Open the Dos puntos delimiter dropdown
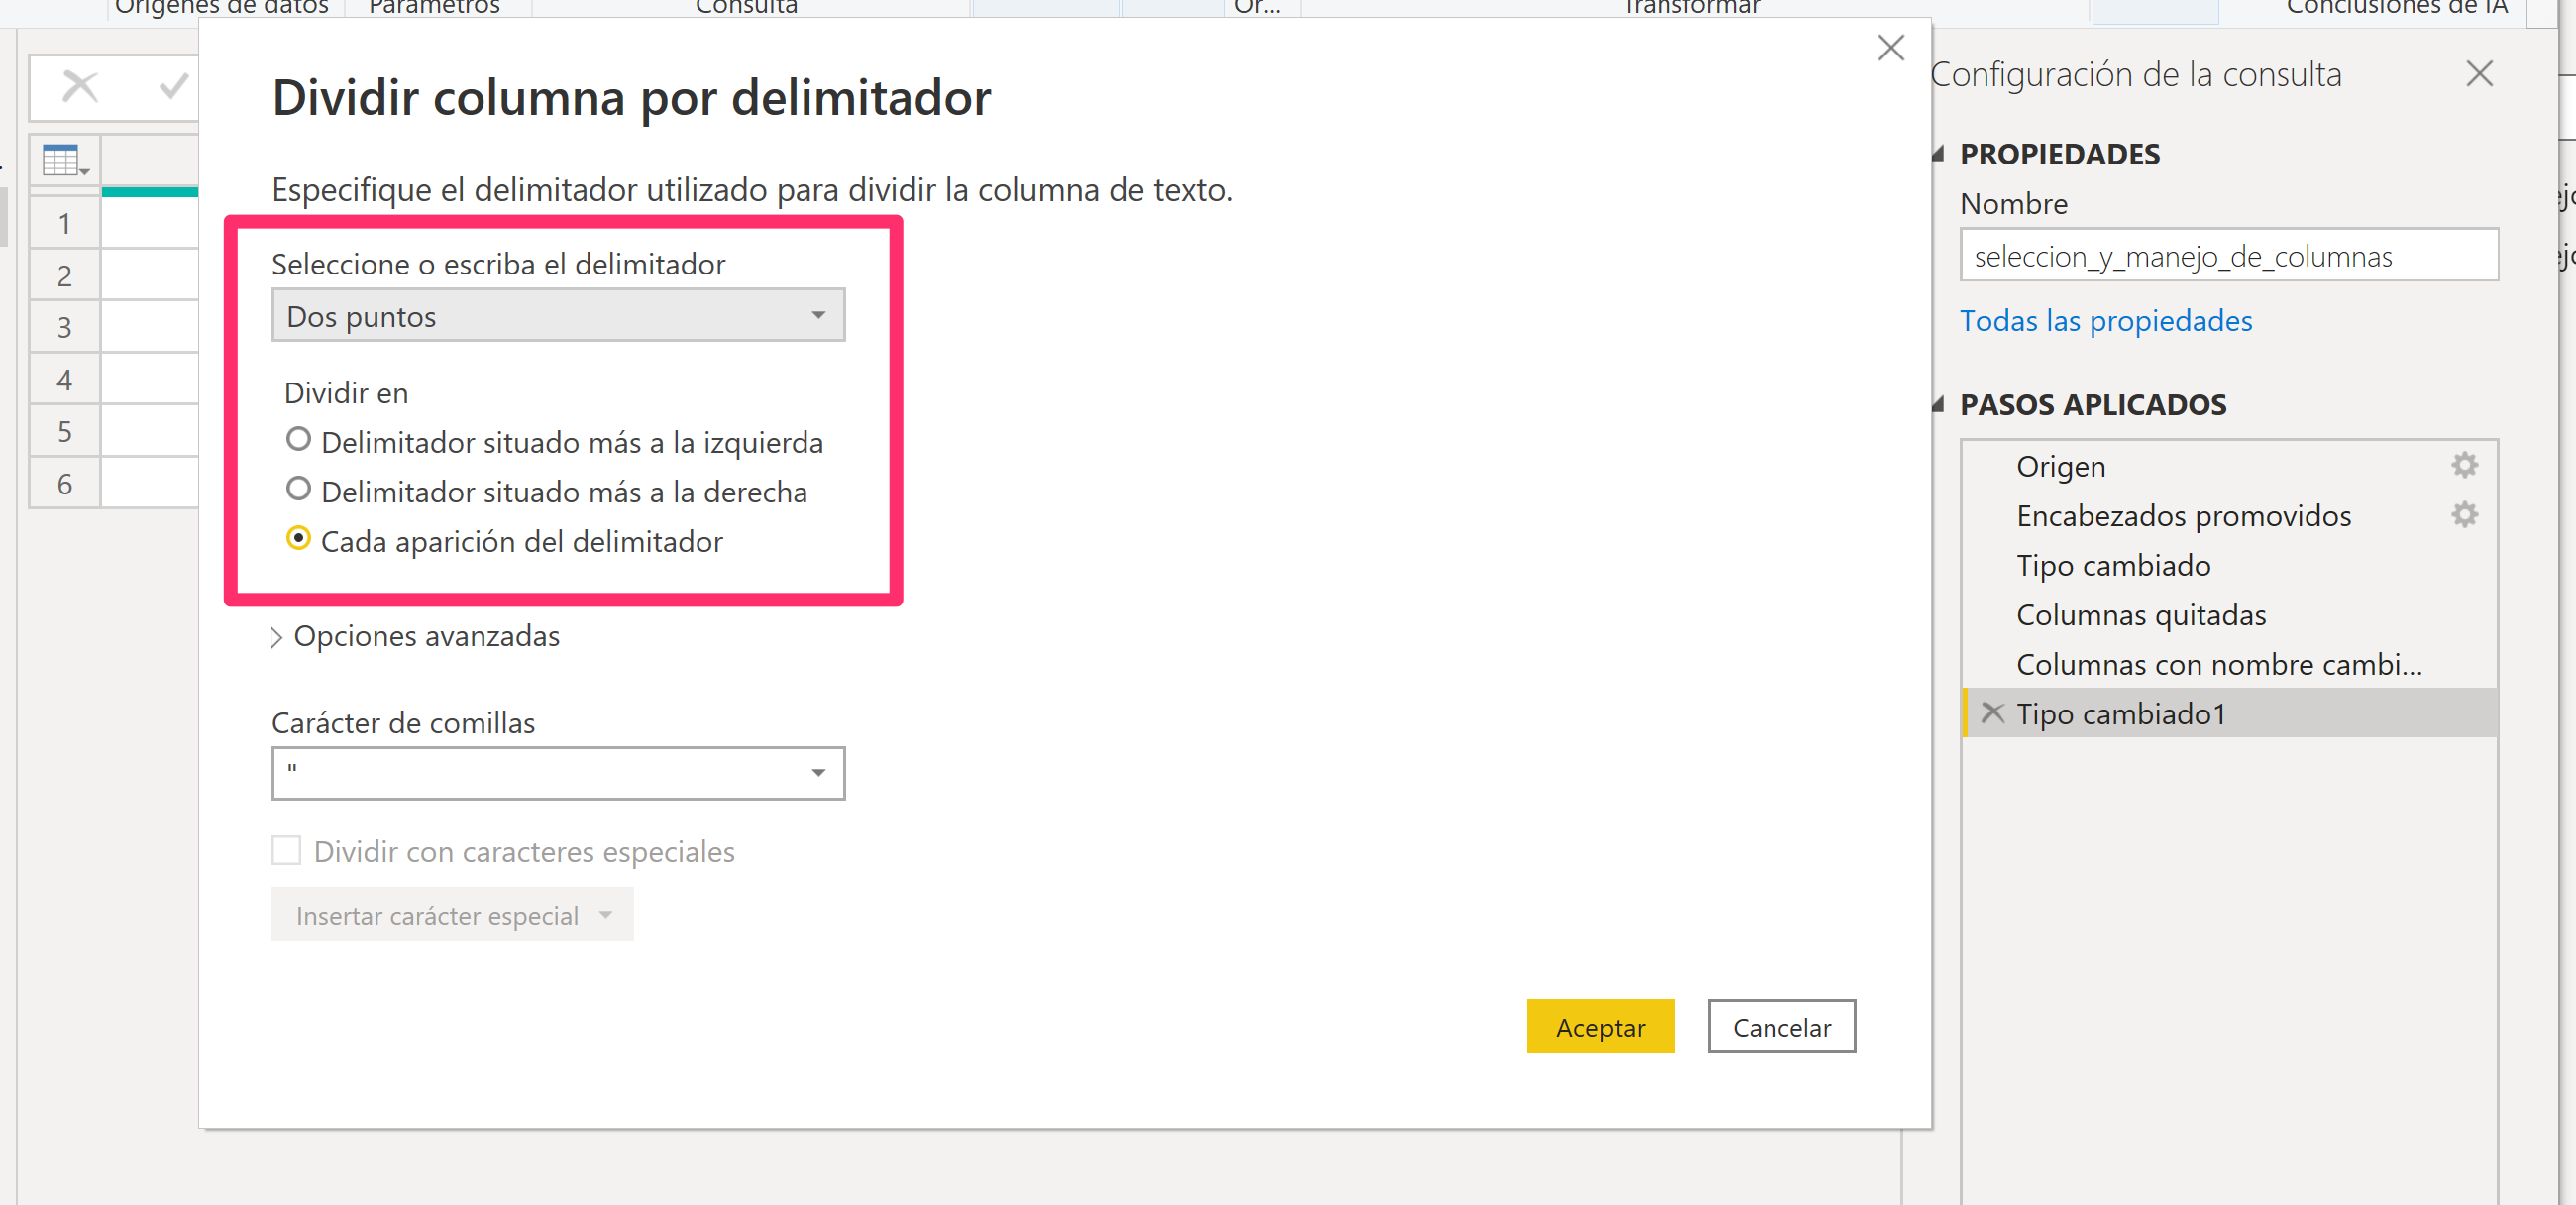Image resolution: width=2576 pixels, height=1205 pixels. (558, 316)
